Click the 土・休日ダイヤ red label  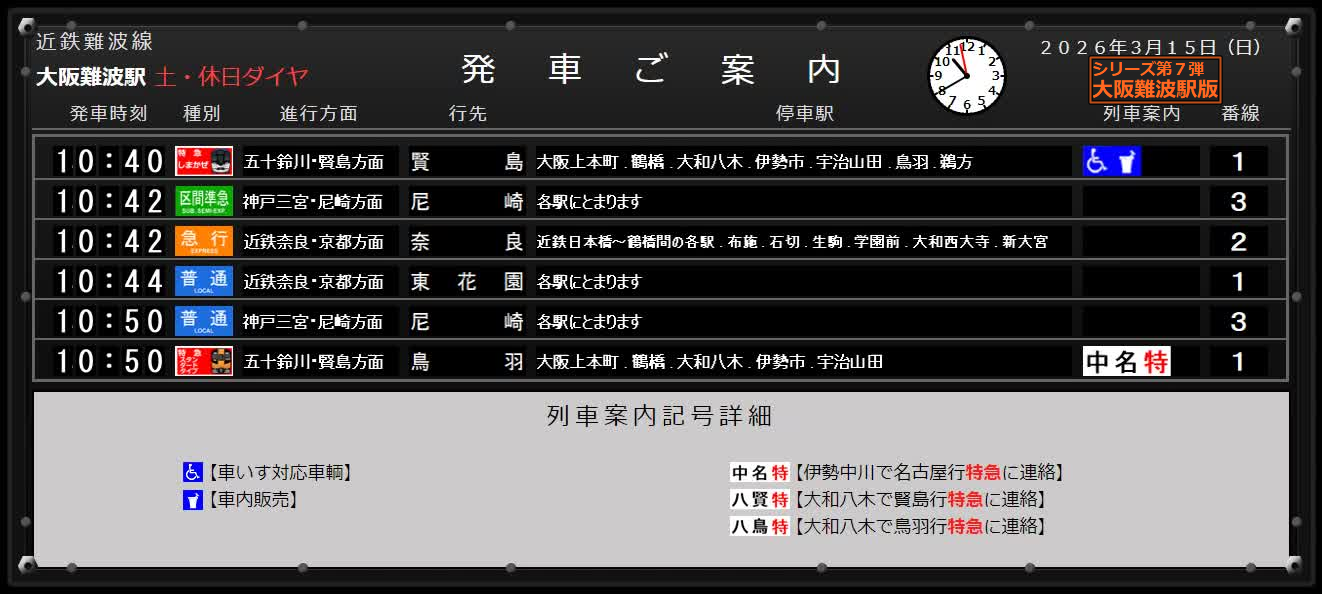coord(232,77)
